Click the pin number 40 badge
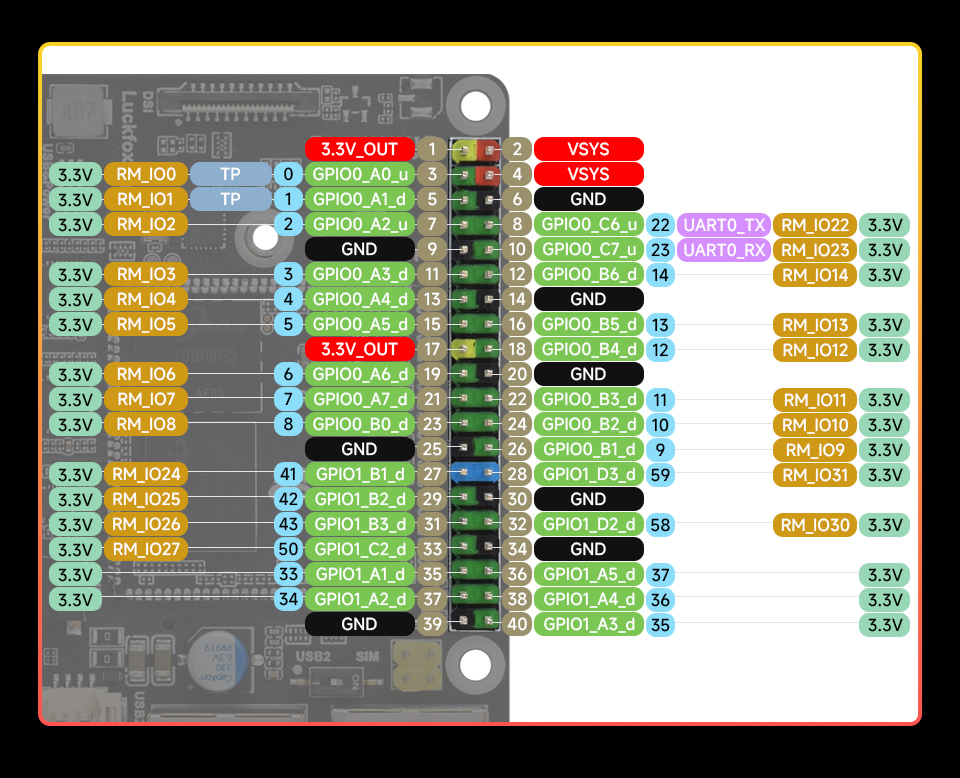Screen dimensions: 960x778 pyautogui.click(x=516, y=624)
